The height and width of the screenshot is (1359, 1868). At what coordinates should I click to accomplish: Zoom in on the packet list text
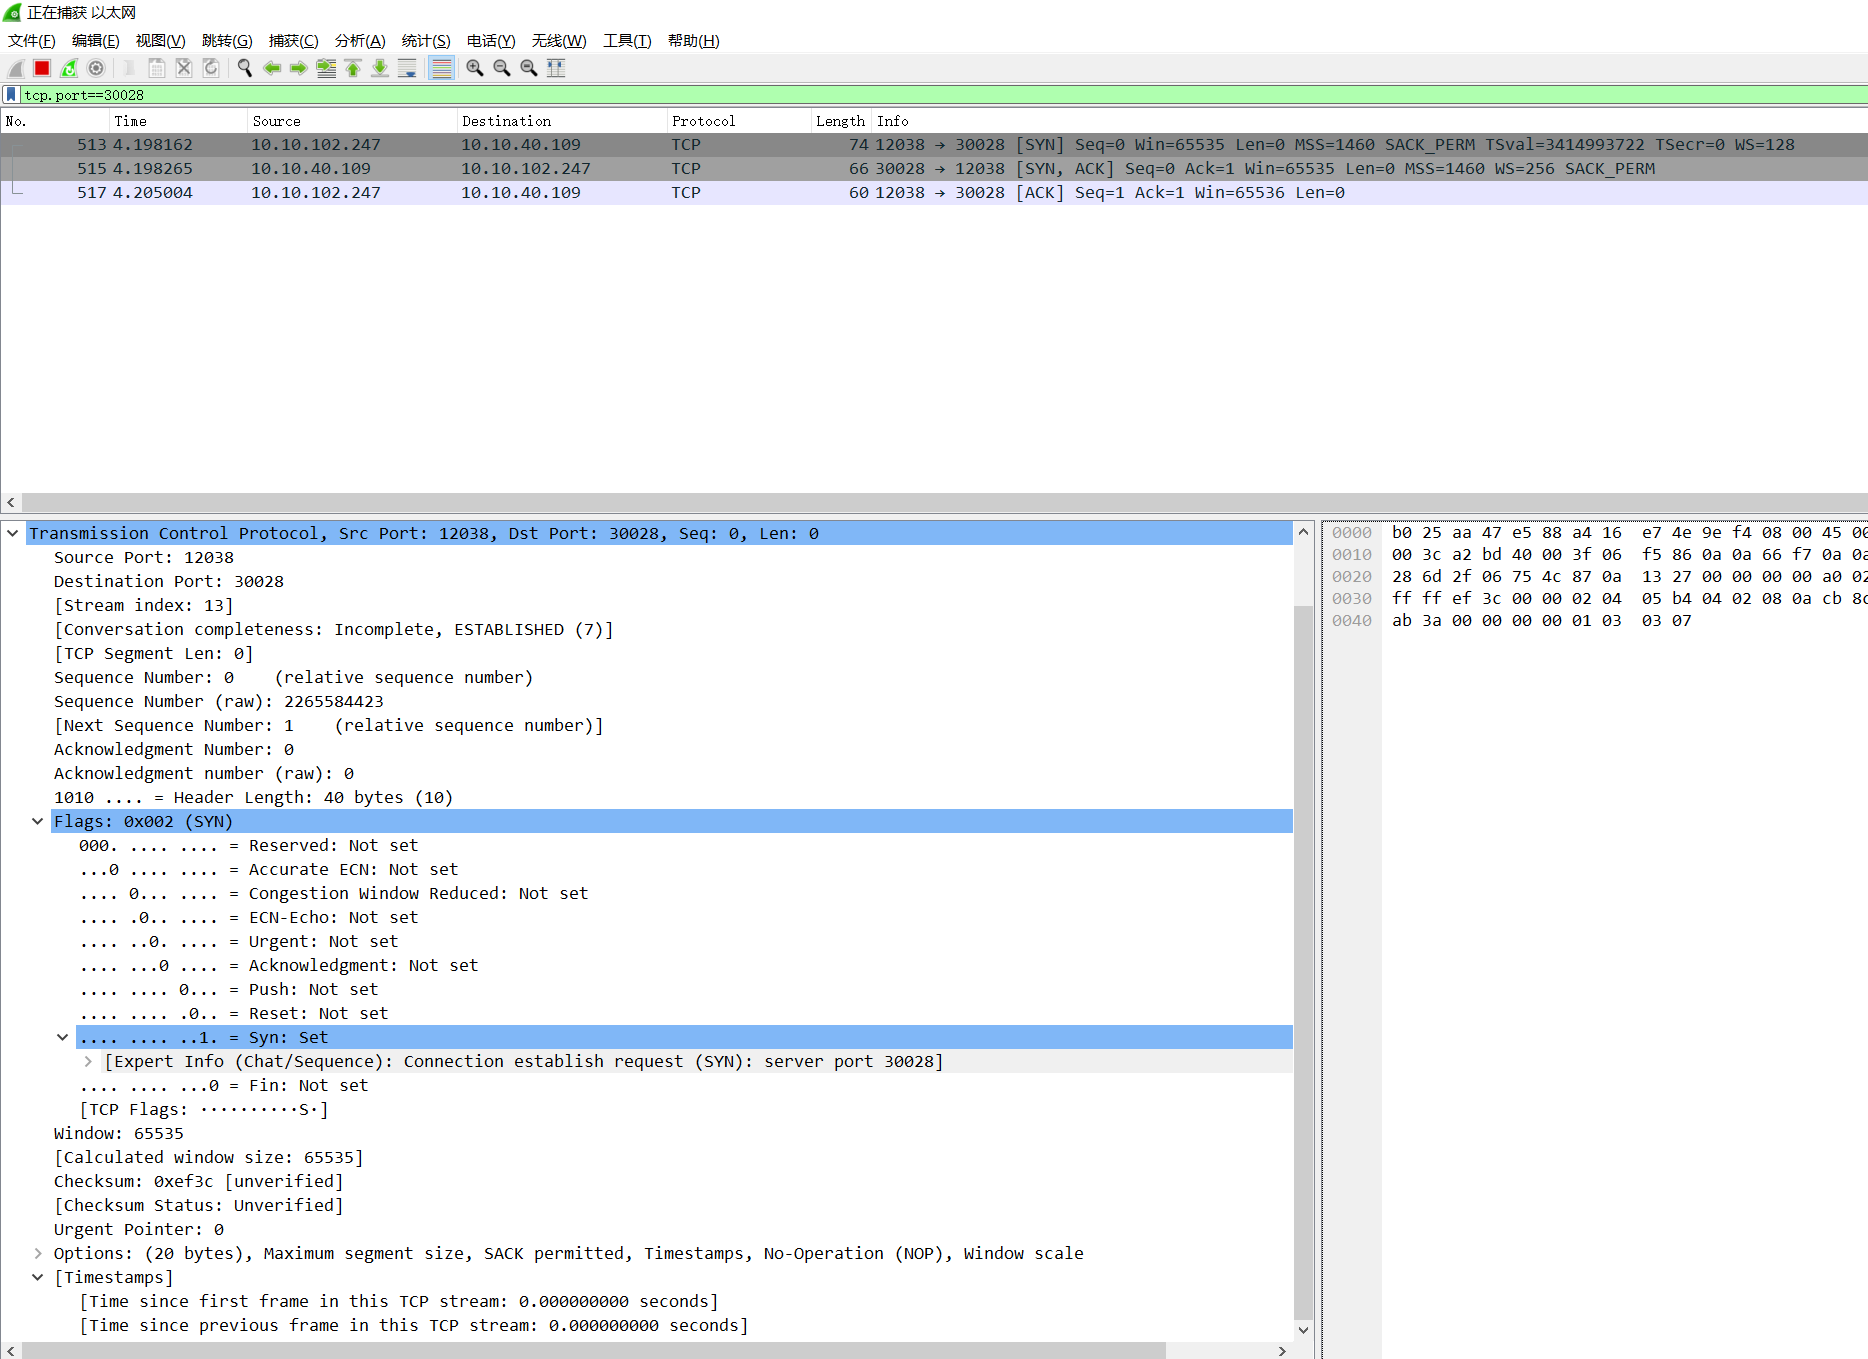(475, 68)
